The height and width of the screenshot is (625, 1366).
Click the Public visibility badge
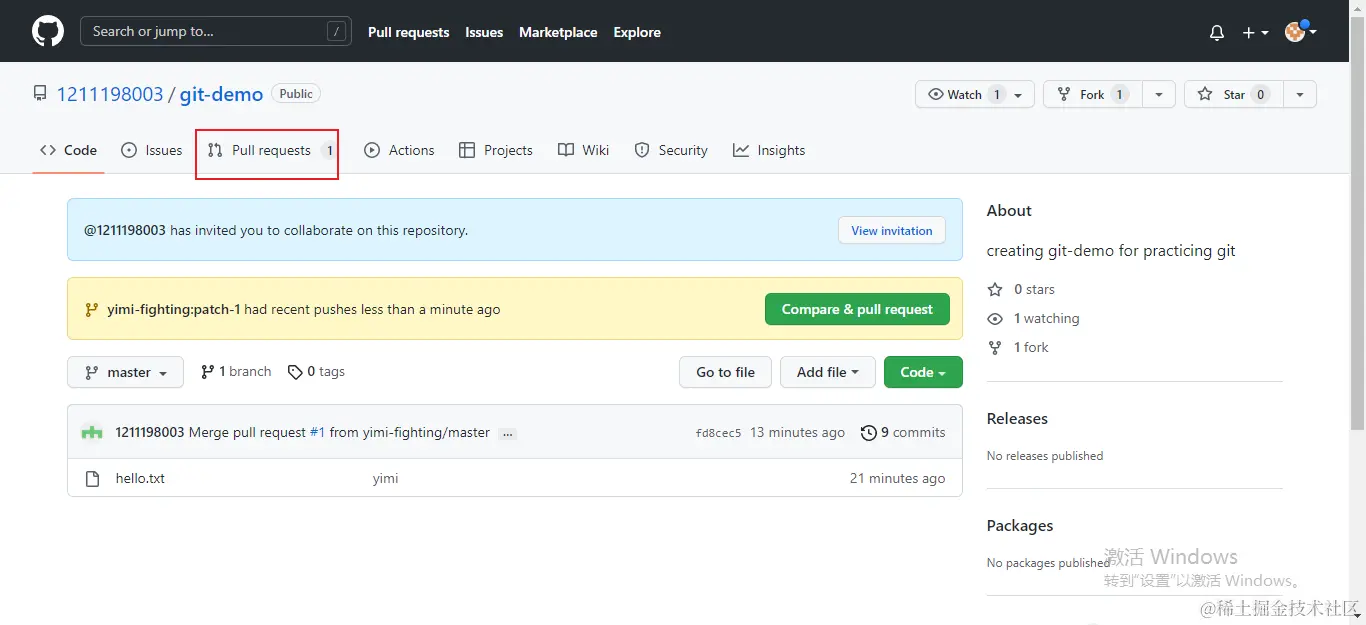point(296,94)
